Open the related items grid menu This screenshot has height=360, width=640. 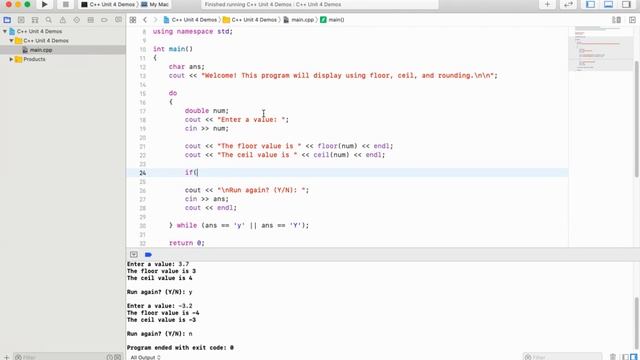[x=133, y=20]
